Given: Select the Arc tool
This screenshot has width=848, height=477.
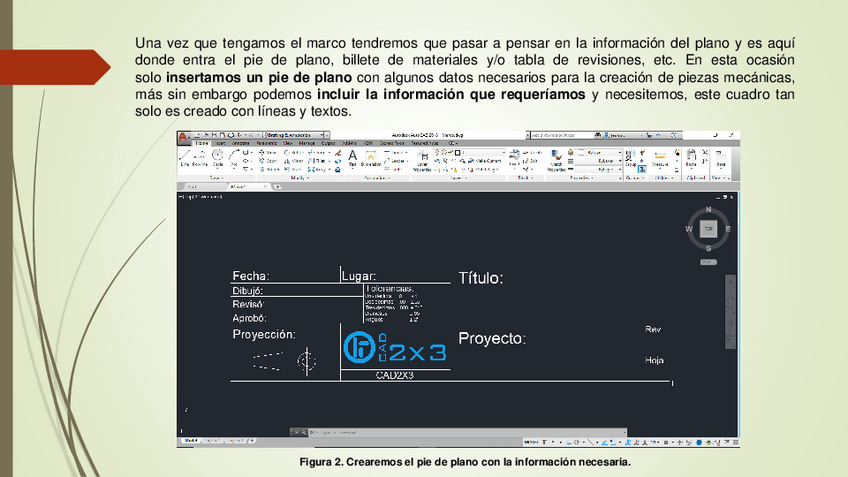Looking at the screenshot, I should click(234, 158).
